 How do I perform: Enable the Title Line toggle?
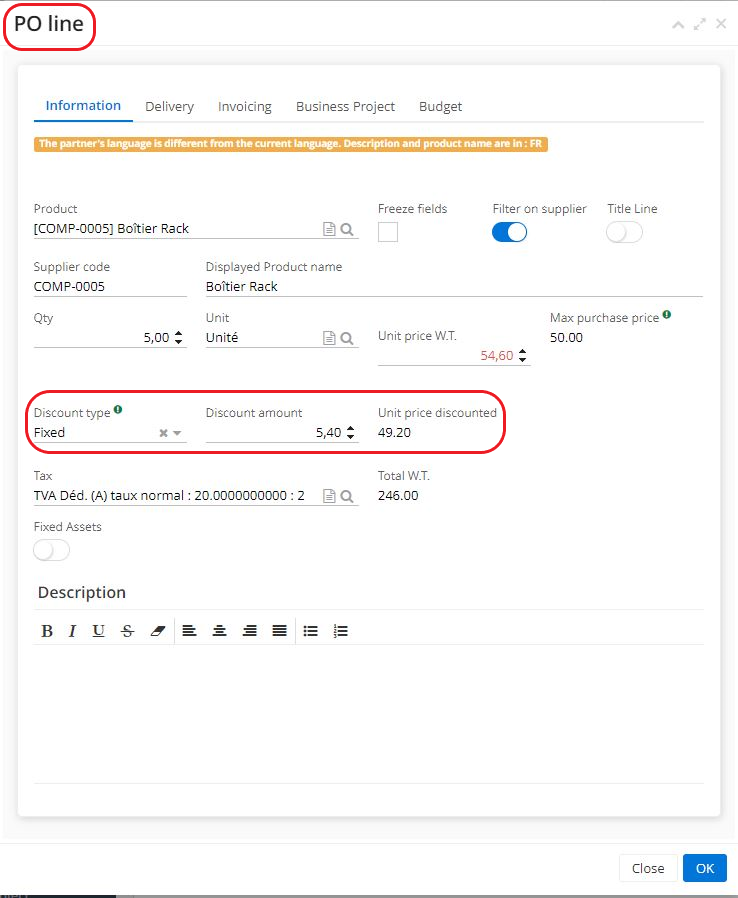click(624, 232)
